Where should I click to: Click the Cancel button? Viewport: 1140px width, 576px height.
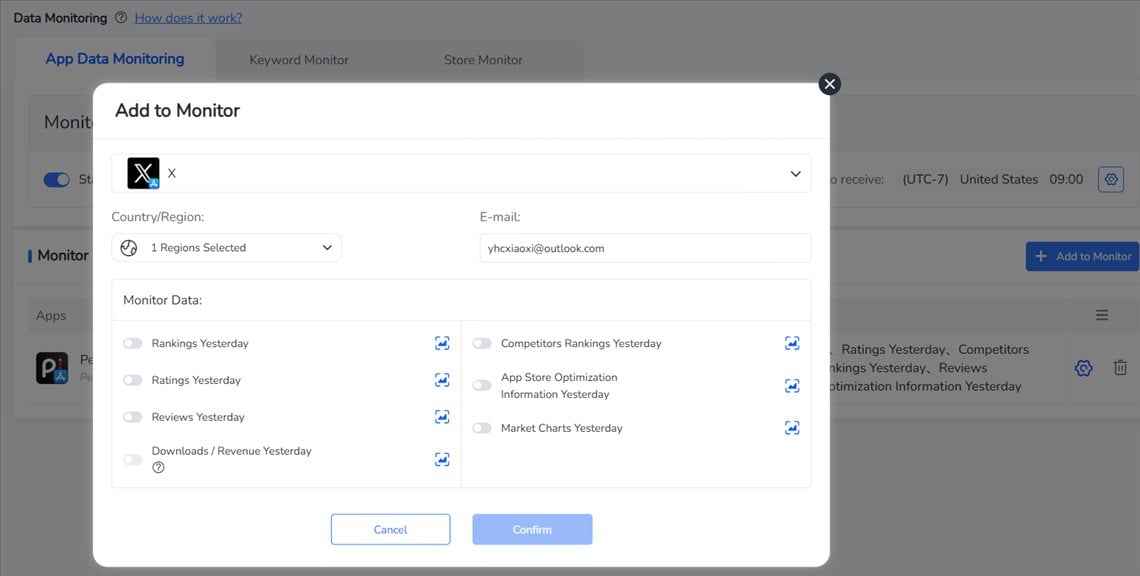(x=390, y=529)
